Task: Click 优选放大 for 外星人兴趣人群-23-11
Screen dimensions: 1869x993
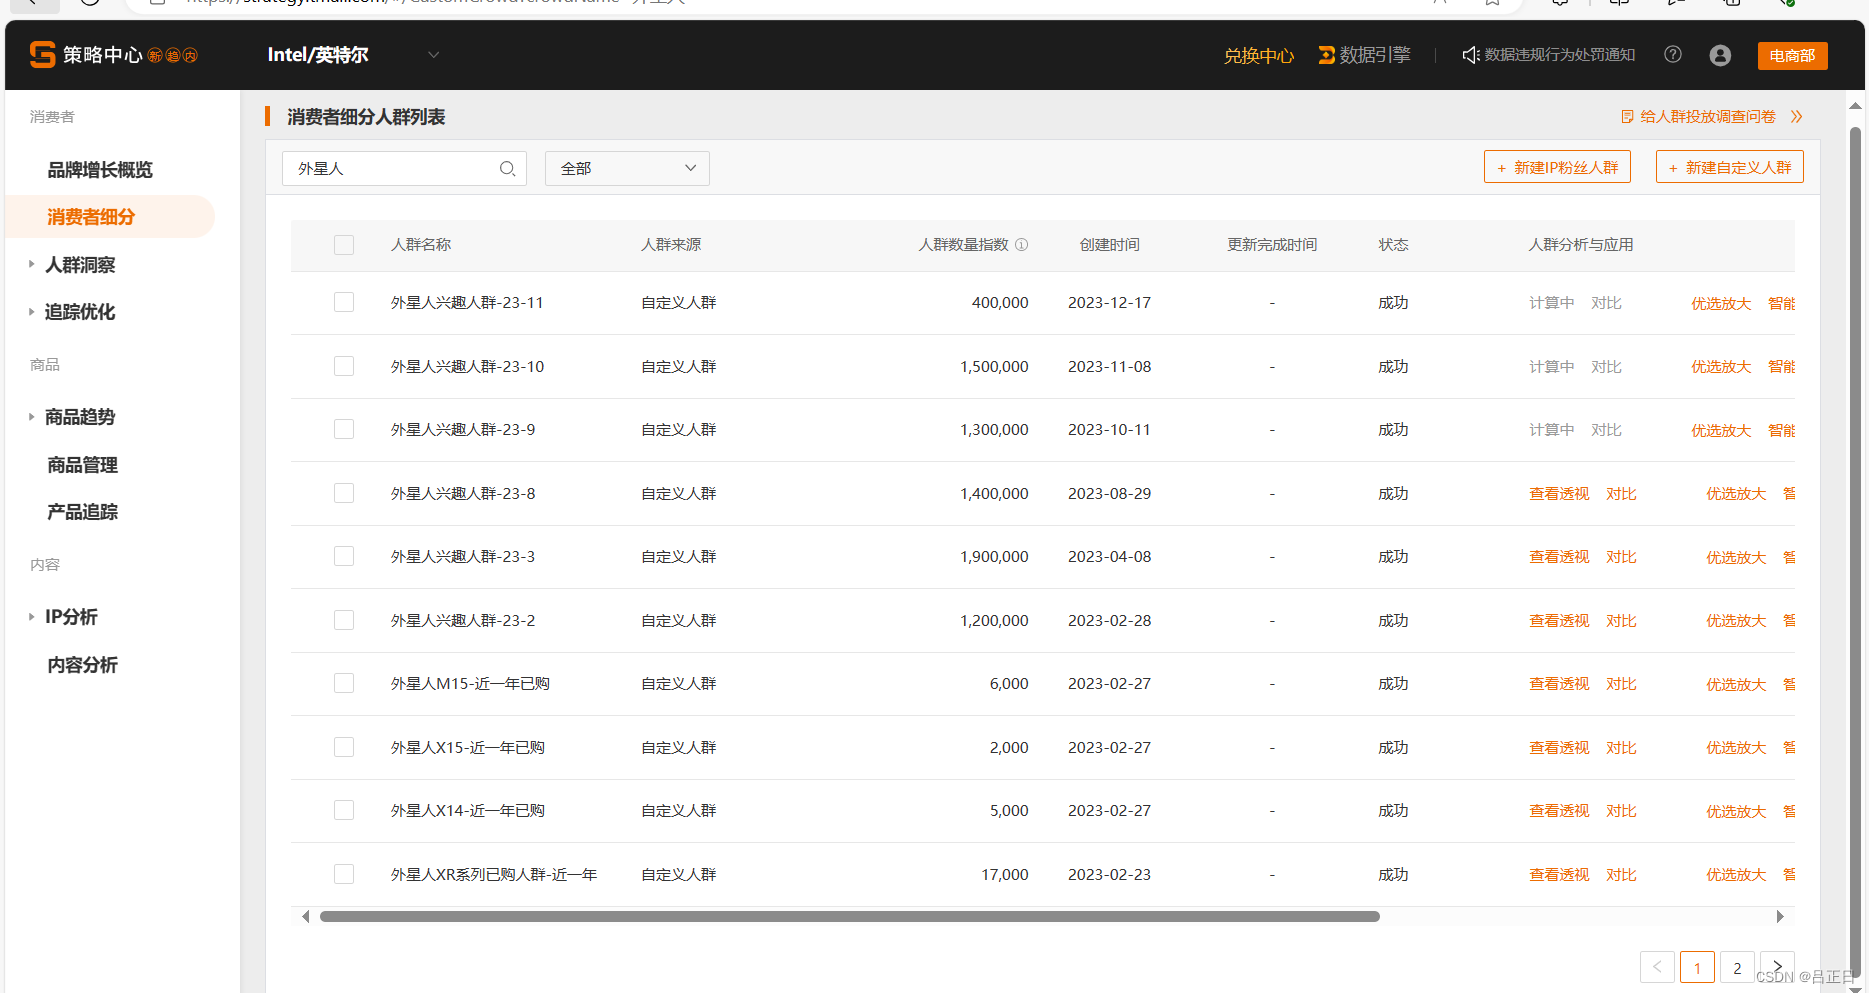Action: (x=1721, y=303)
